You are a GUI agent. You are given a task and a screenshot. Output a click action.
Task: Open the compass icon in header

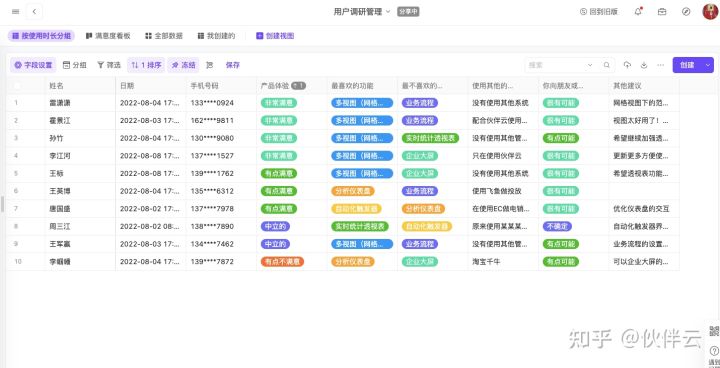click(x=686, y=12)
